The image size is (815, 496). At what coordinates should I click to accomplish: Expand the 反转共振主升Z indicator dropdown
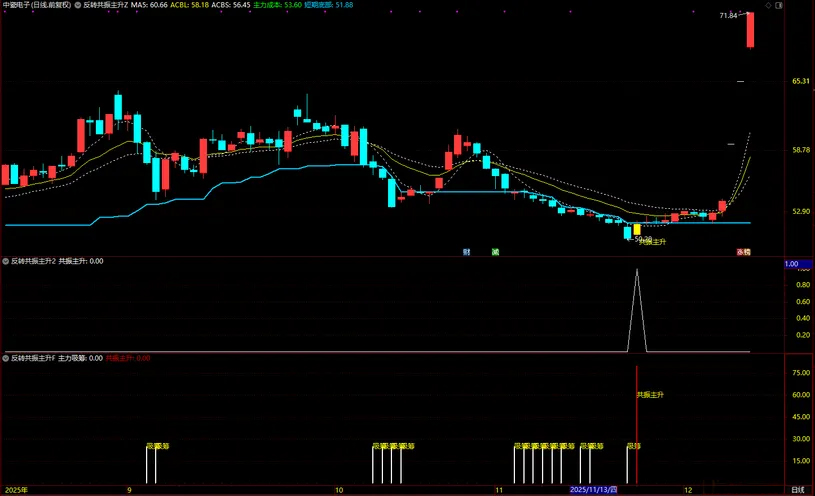point(78,5)
